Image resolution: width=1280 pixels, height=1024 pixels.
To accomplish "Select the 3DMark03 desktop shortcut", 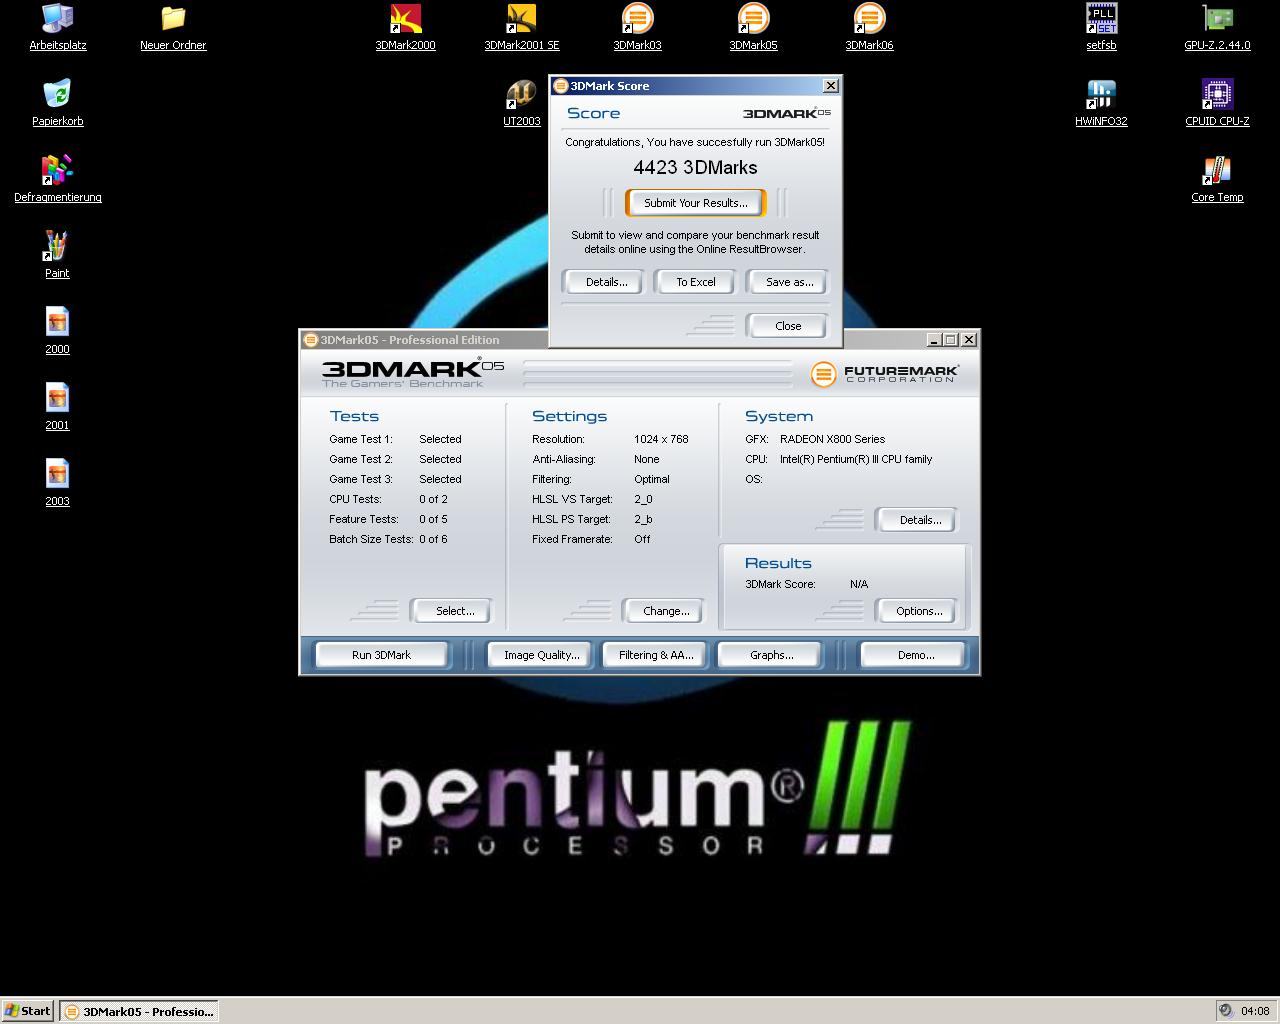I will click(637, 27).
